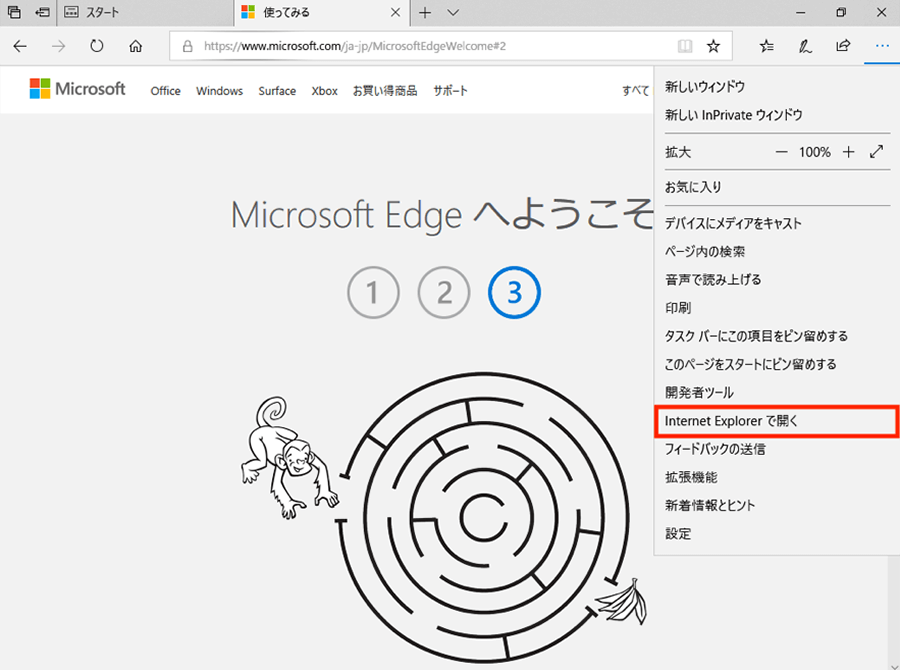This screenshot has height=670, width=900.
Task: Open 拡張機能 menu item
Action: pyautogui.click(x=777, y=477)
